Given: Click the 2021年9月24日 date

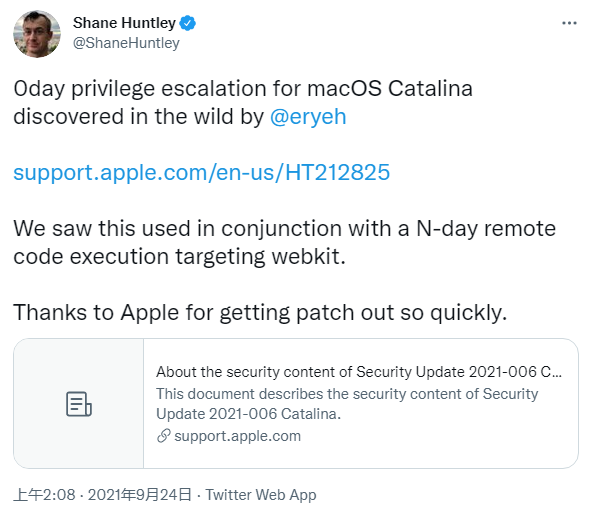Looking at the screenshot, I should click(140, 495).
